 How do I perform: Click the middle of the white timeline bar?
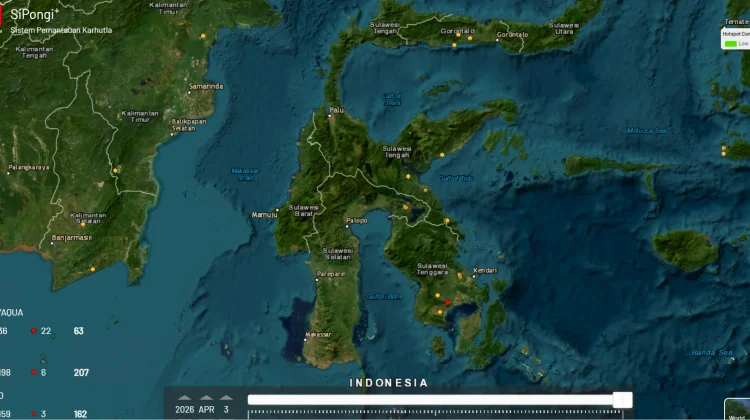(440, 400)
